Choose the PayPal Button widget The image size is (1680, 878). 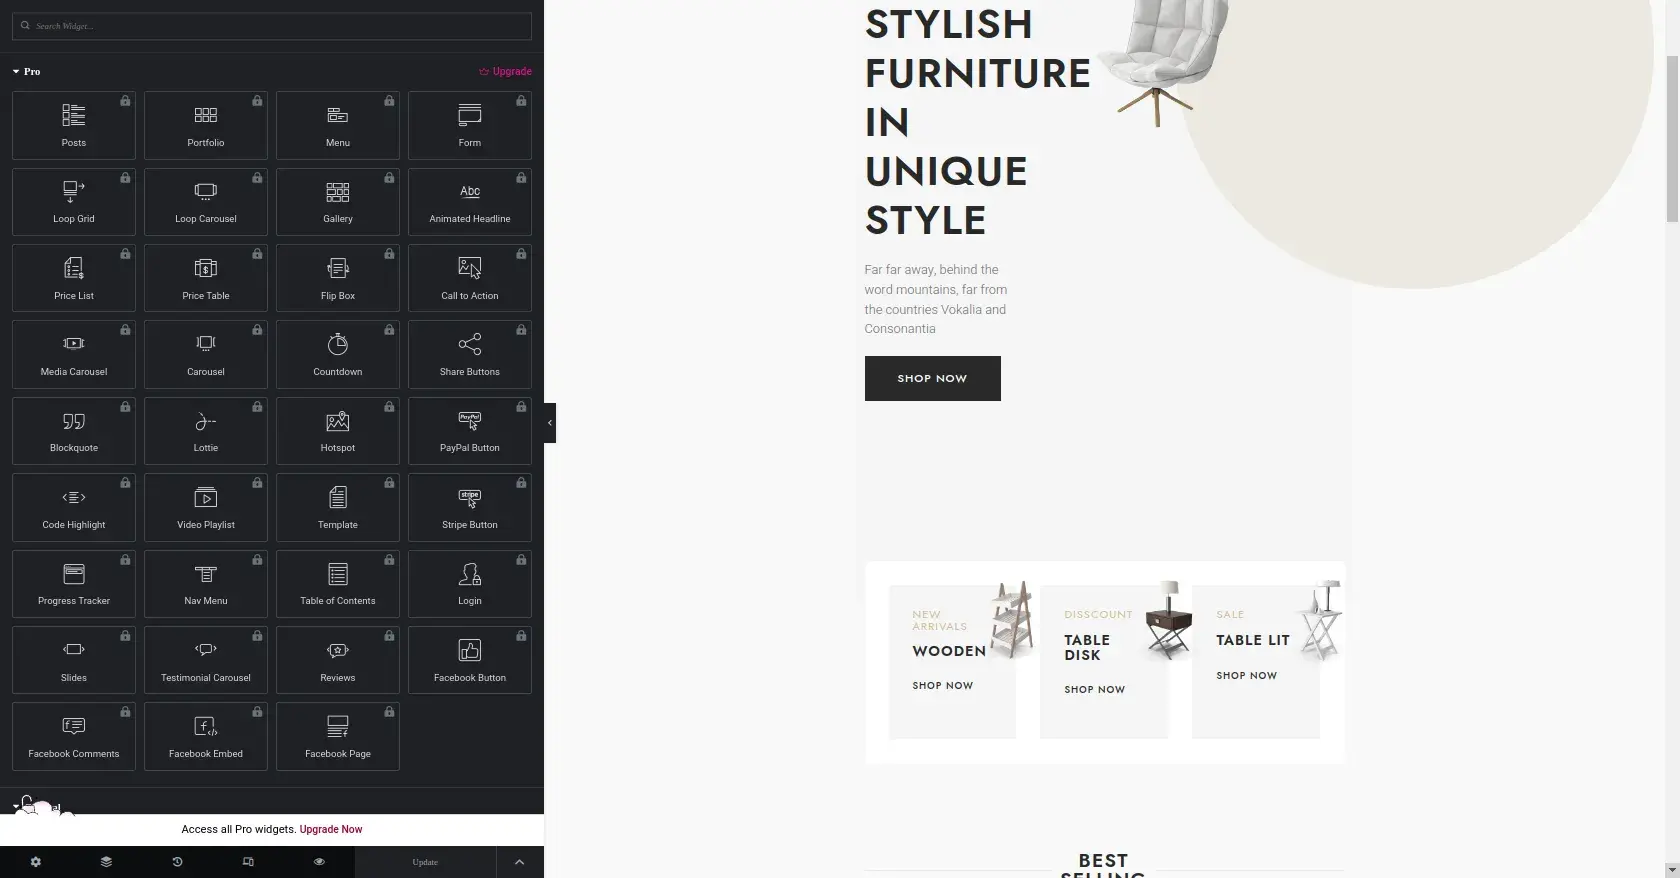(470, 431)
